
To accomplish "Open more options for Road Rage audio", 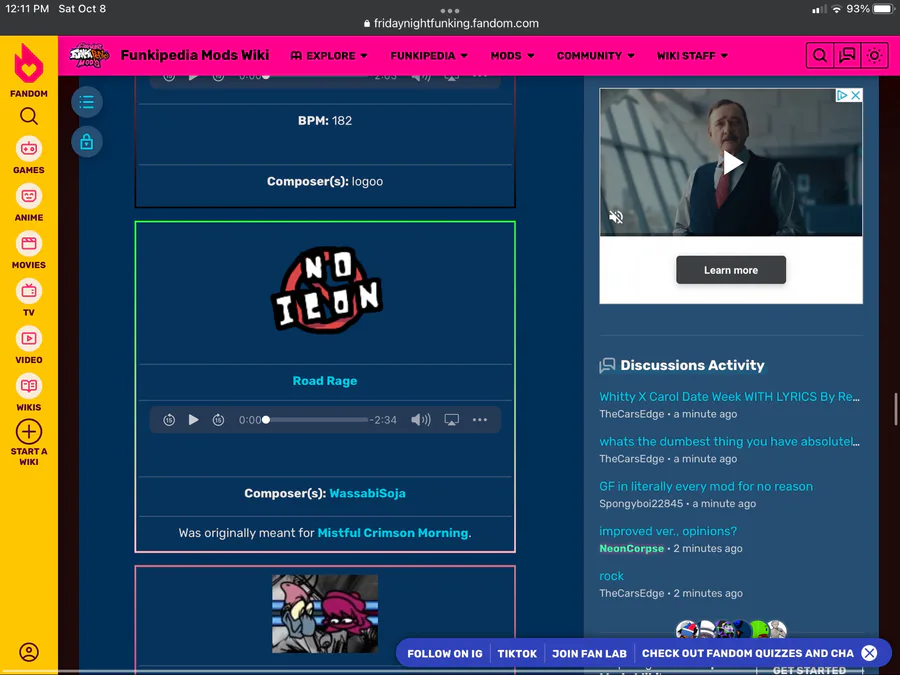I will (x=480, y=420).
